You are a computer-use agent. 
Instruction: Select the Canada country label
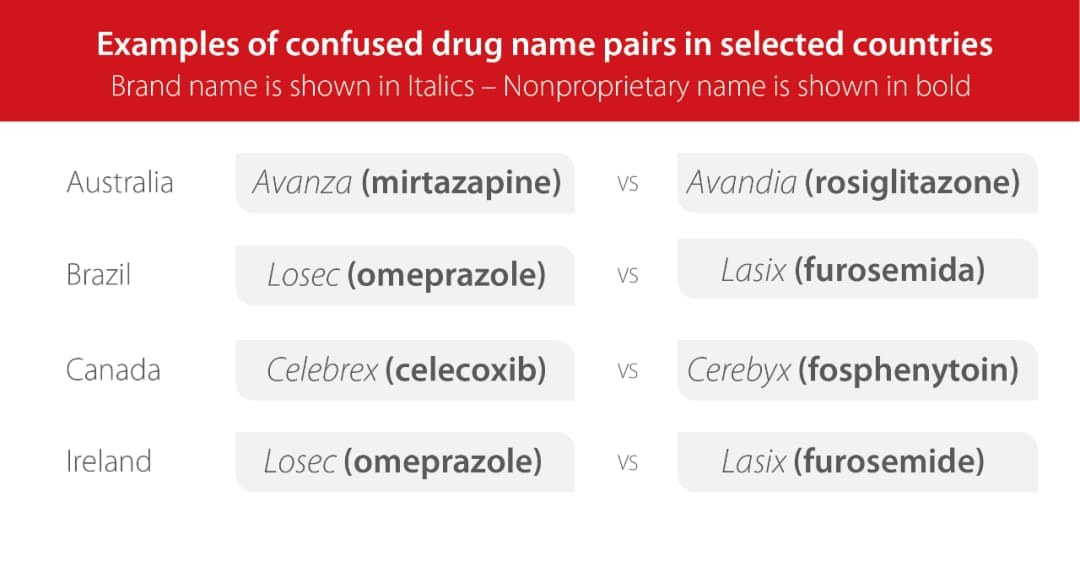[113, 370]
